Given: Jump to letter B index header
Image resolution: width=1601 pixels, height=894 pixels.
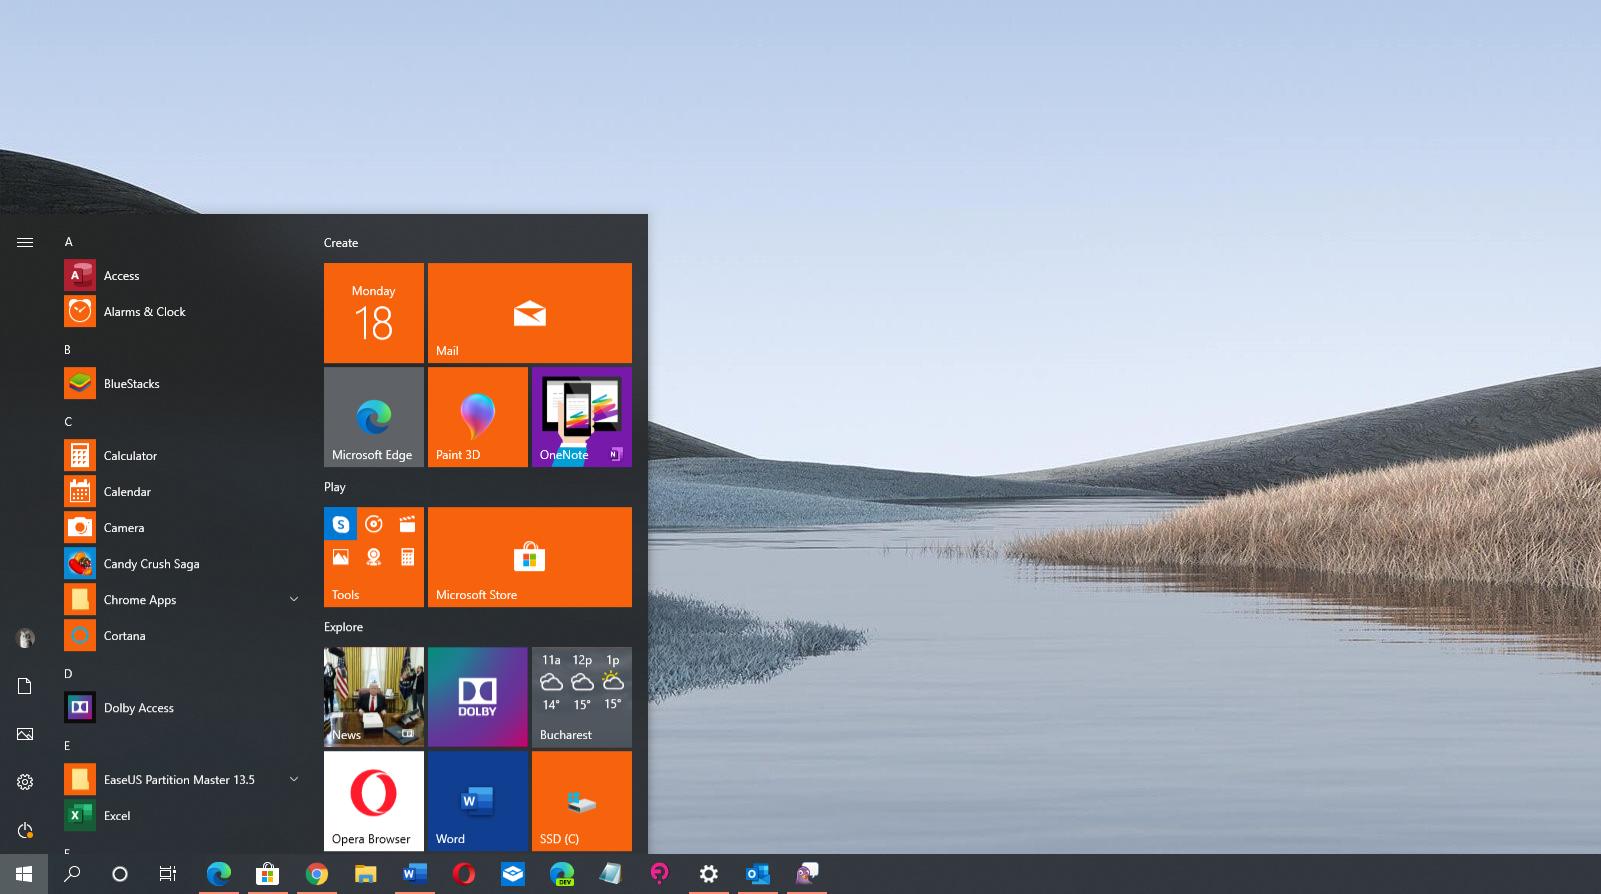Looking at the screenshot, I should tap(67, 350).
